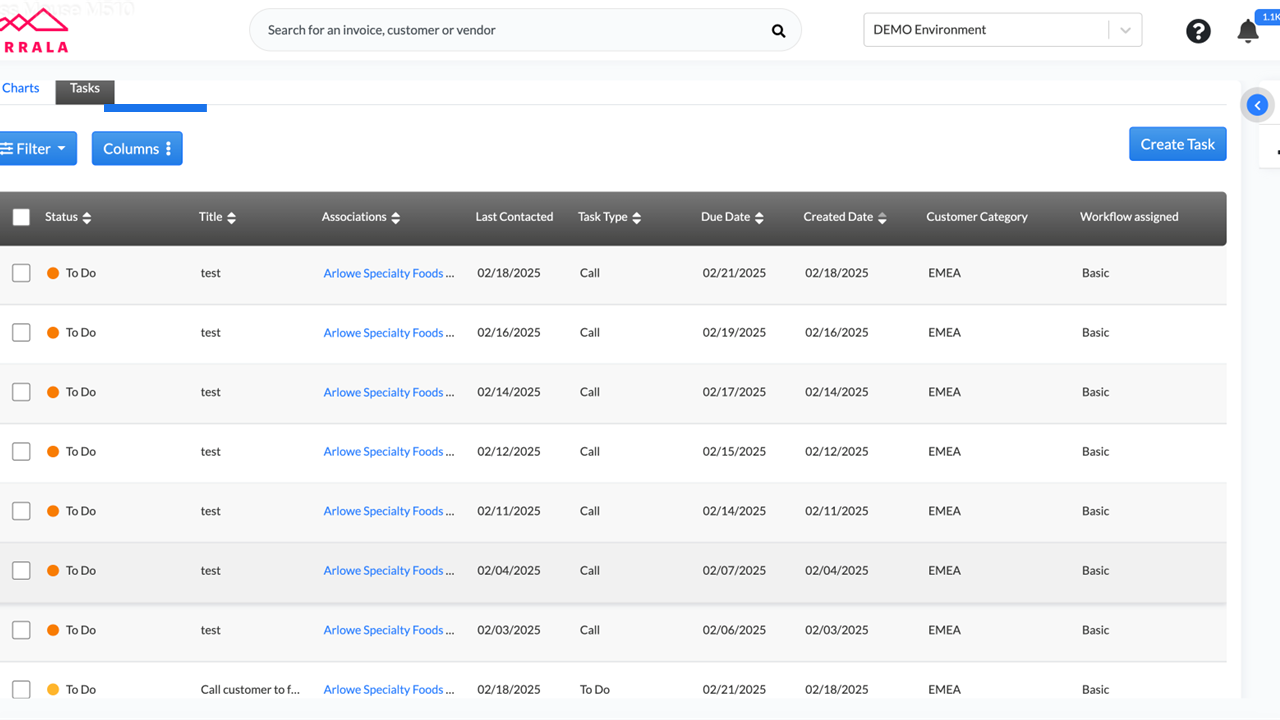Open the Columns options menu
Screen dimensions: 1280x720
[x=137, y=149]
